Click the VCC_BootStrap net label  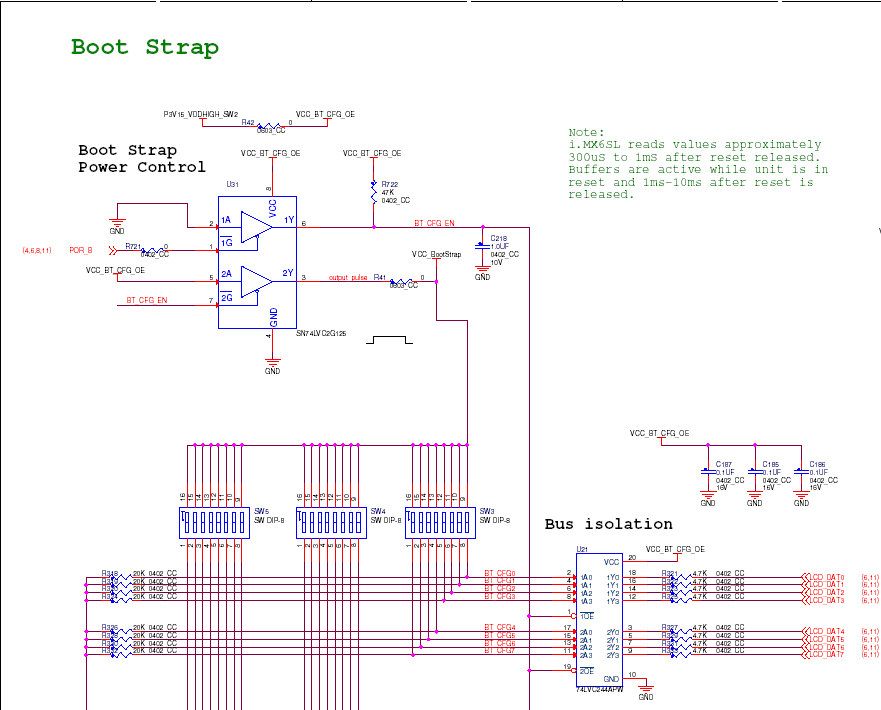pos(437,254)
